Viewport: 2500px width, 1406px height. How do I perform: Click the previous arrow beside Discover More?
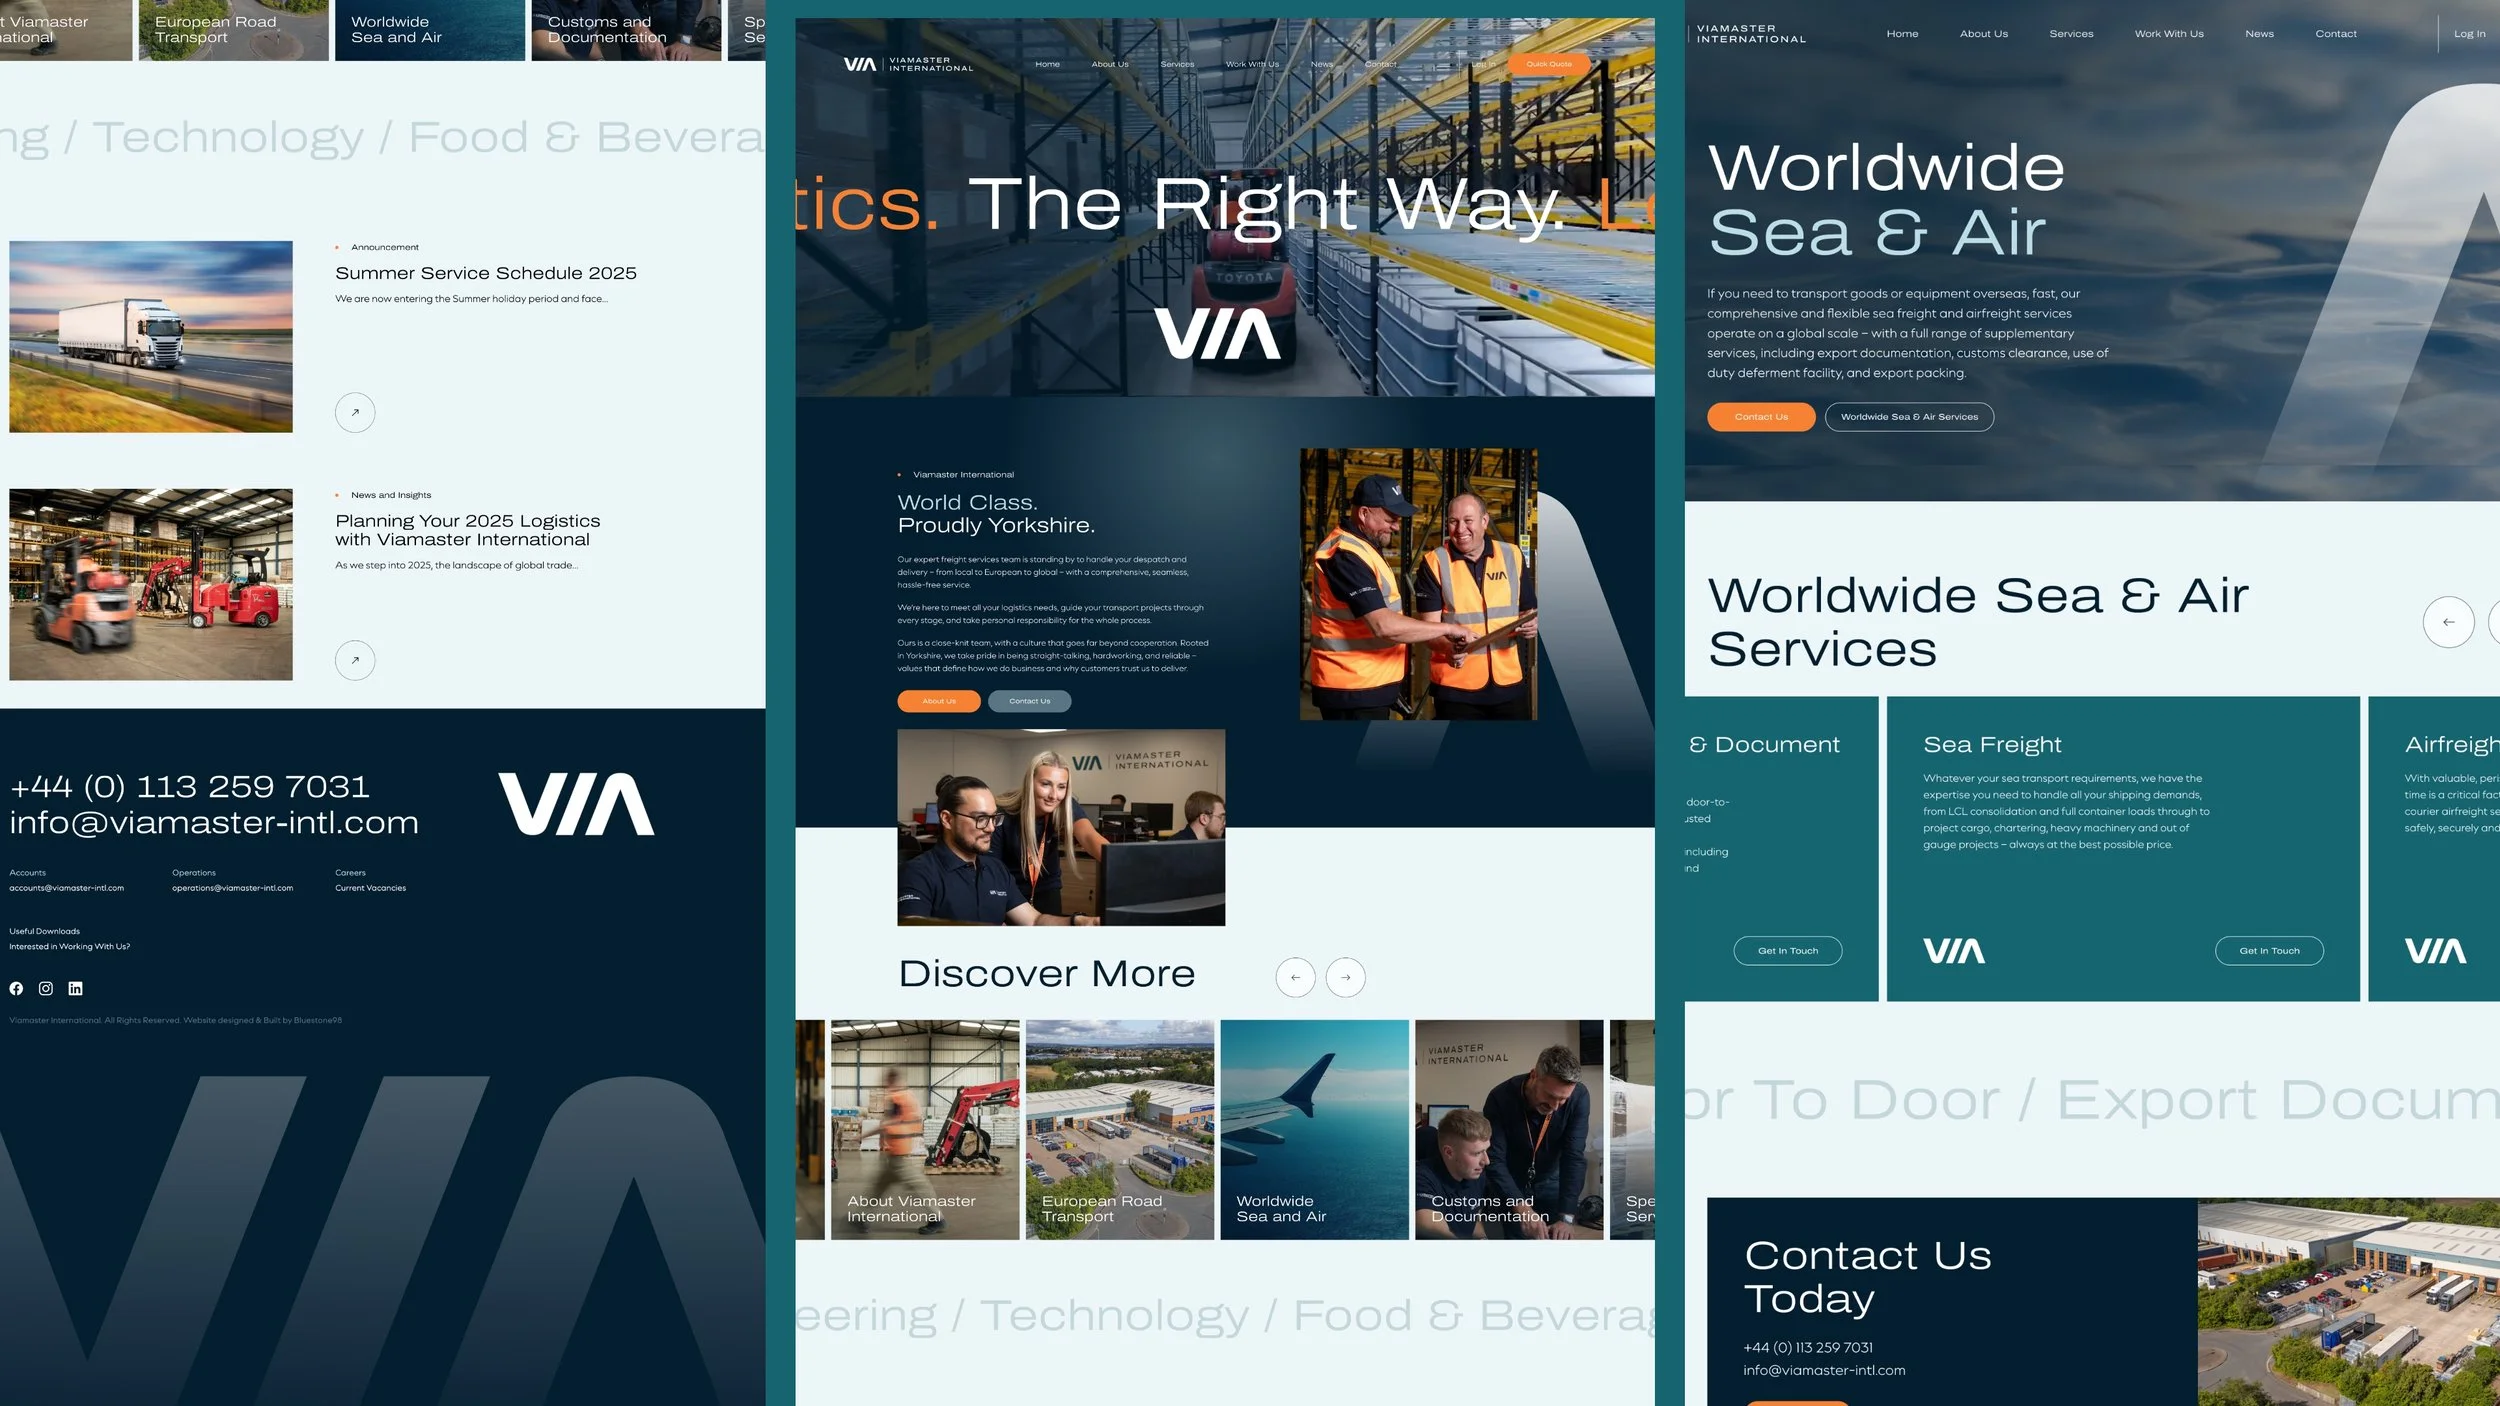coord(1295,977)
